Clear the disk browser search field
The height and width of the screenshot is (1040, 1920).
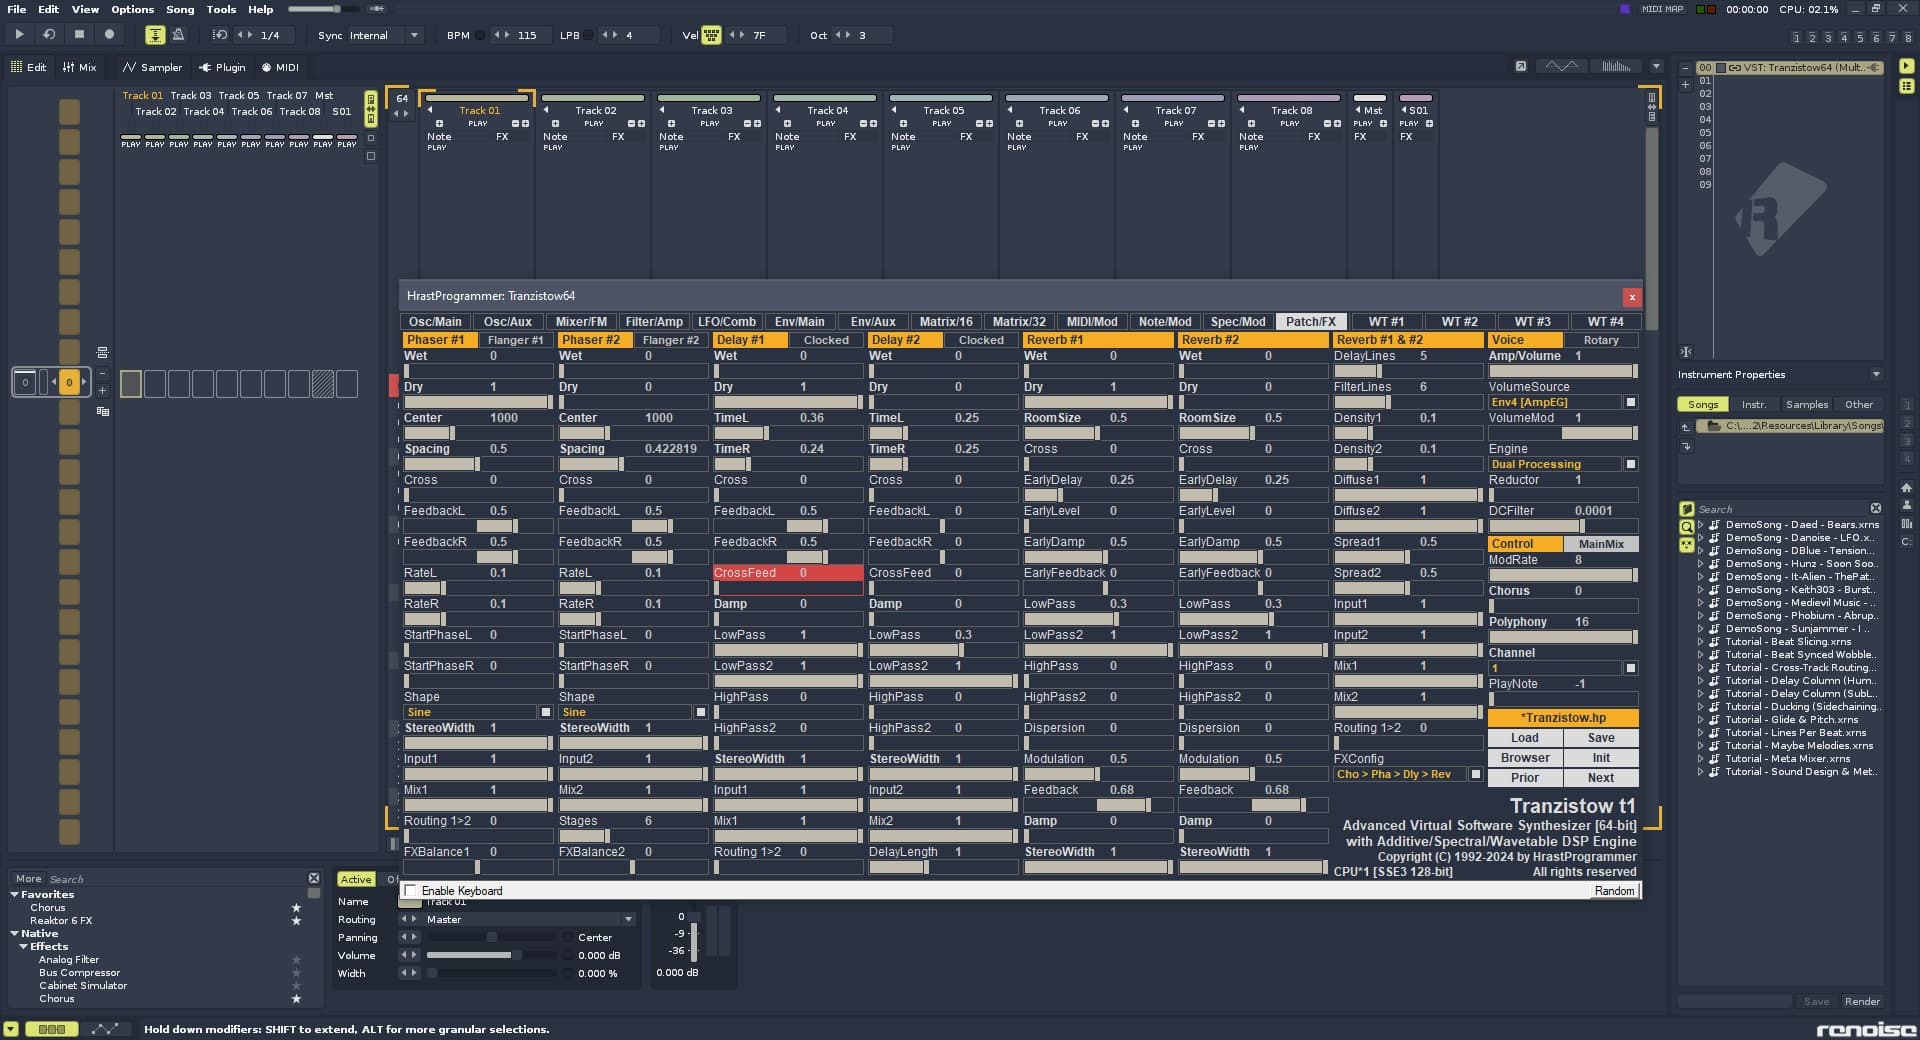coord(1876,509)
